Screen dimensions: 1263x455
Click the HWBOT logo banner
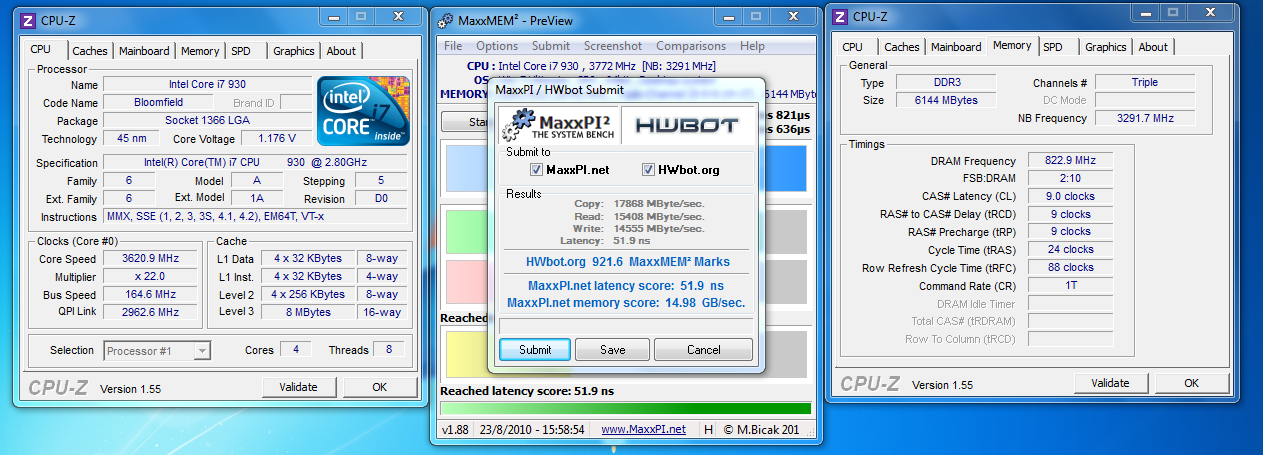(688, 124)
